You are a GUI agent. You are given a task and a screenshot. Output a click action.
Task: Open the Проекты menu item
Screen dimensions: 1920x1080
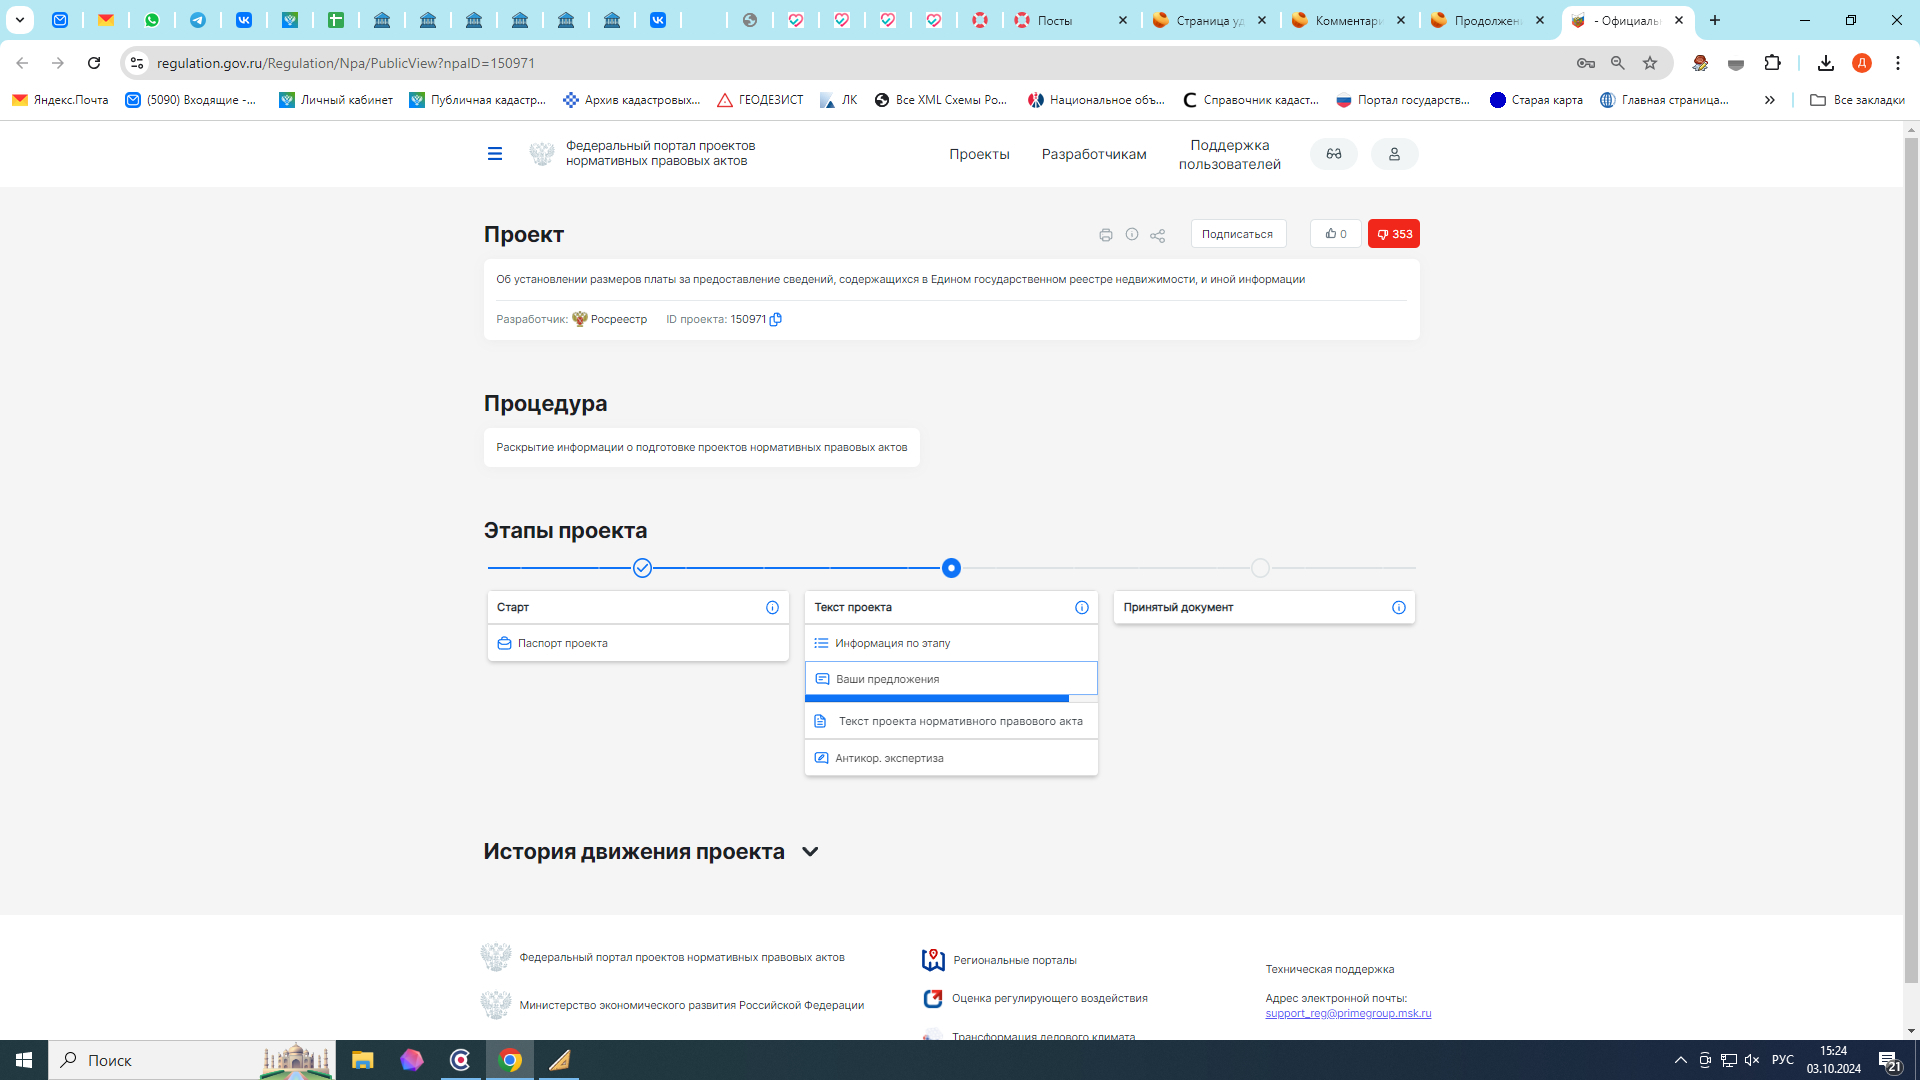point(979,154)
